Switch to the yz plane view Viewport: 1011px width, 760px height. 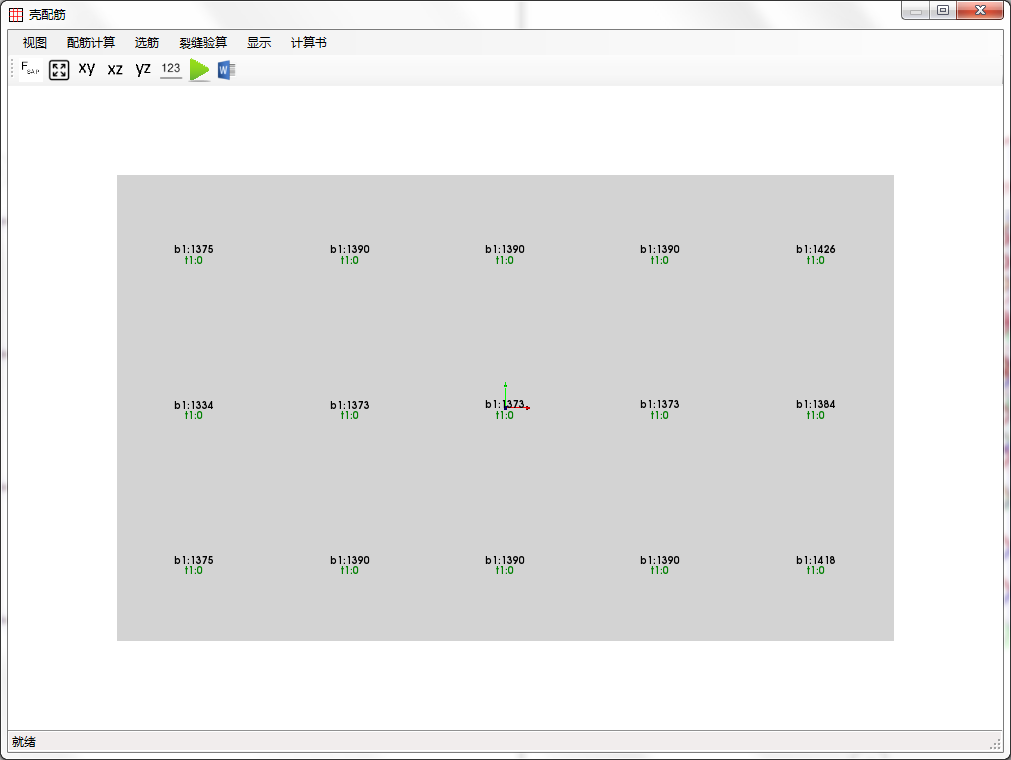click(x=143, y=69)
